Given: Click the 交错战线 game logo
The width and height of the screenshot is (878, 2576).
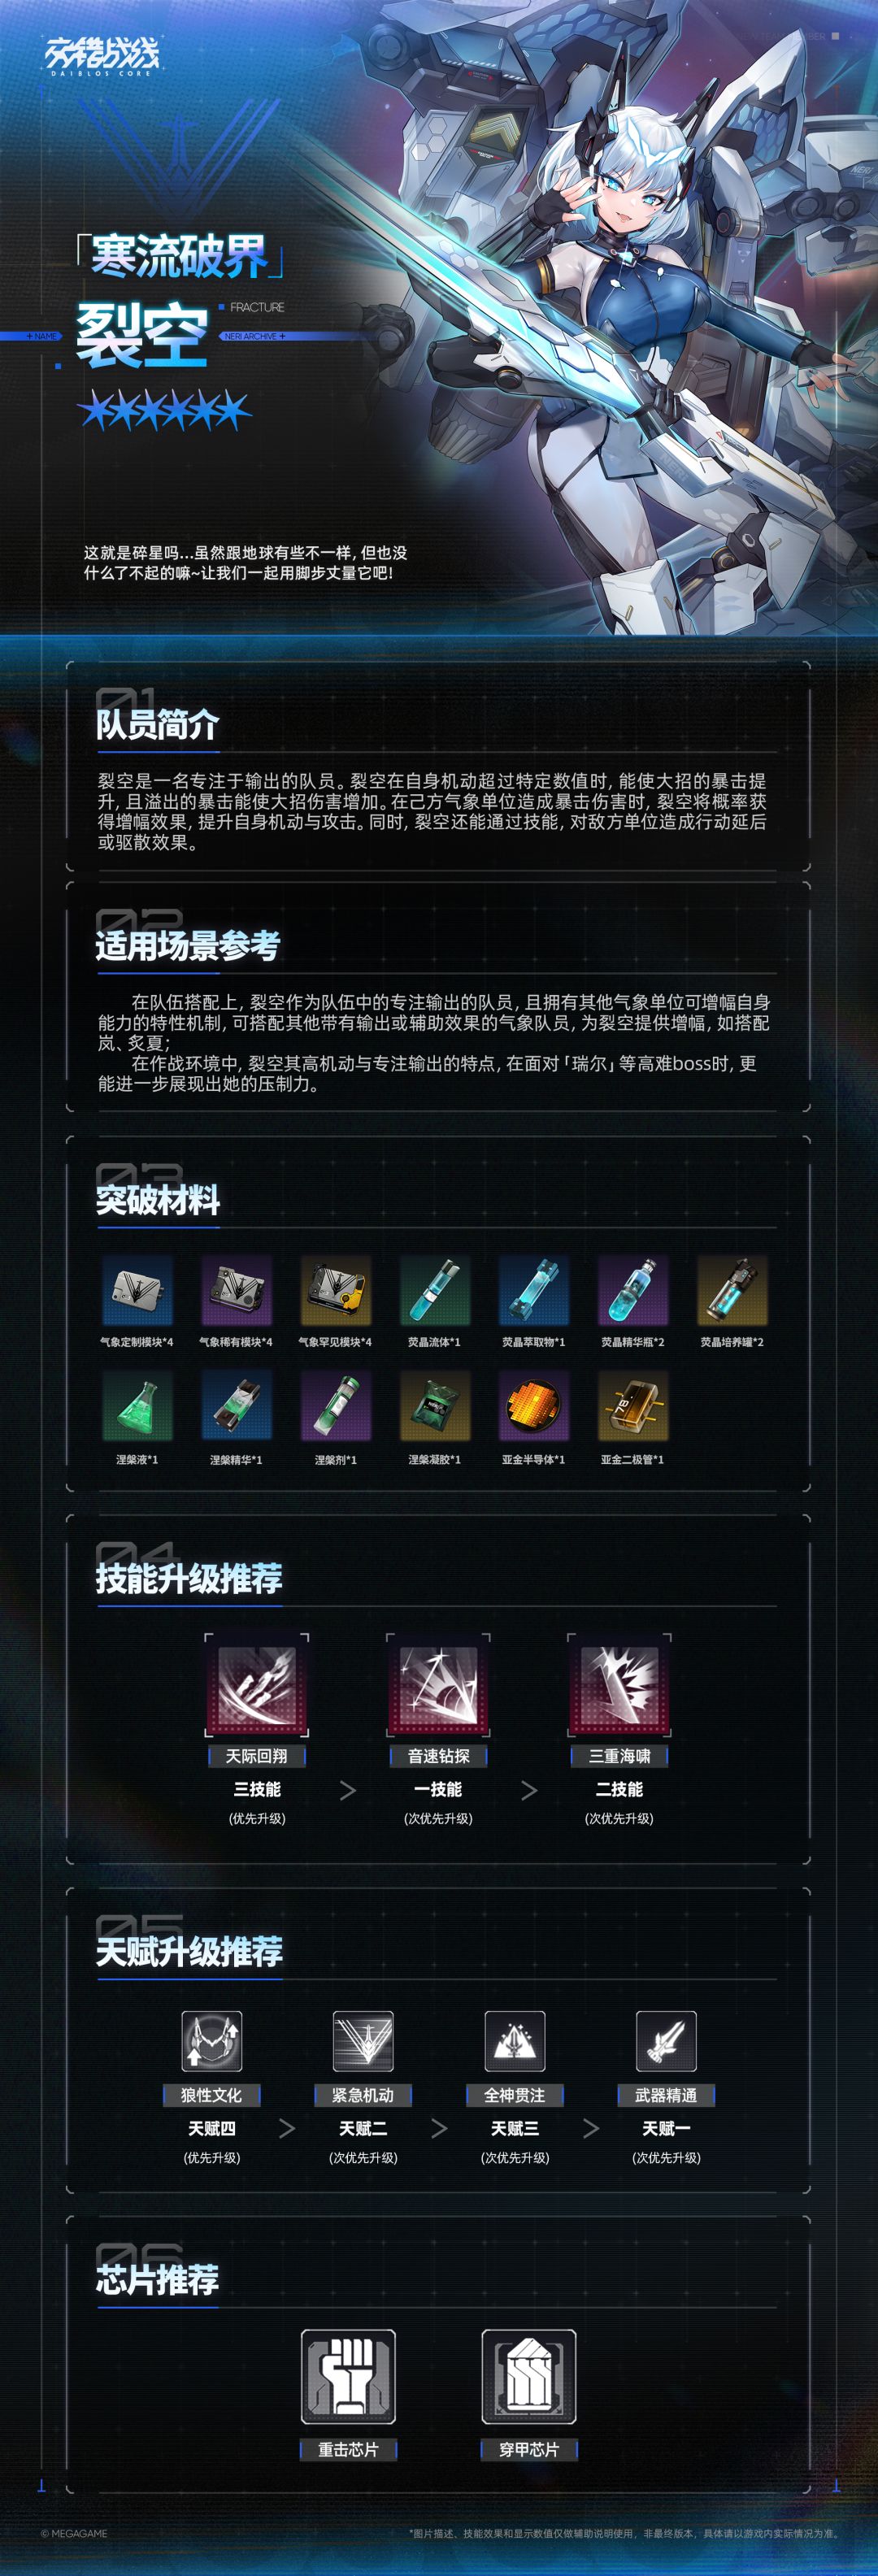Looking at the screenshot, I should coord(101,56).
